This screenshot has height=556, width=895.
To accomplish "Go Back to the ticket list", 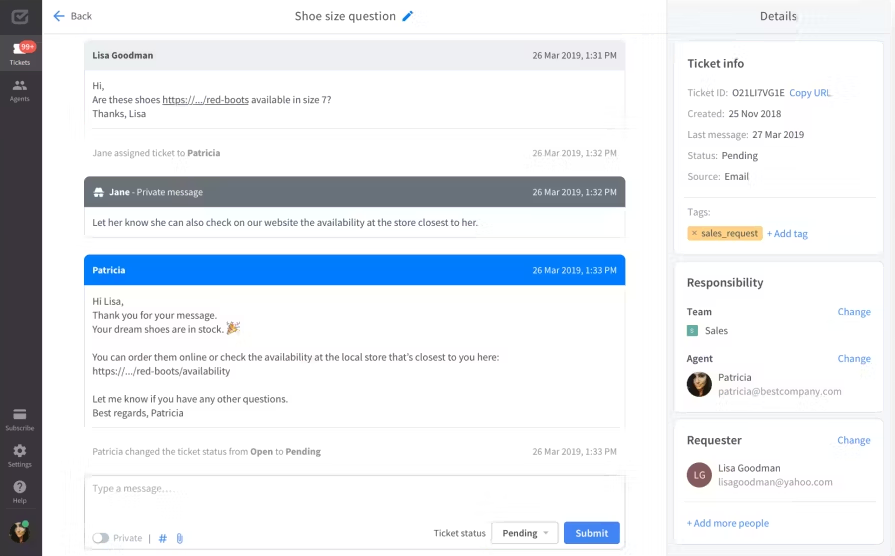I will [72, 16].
